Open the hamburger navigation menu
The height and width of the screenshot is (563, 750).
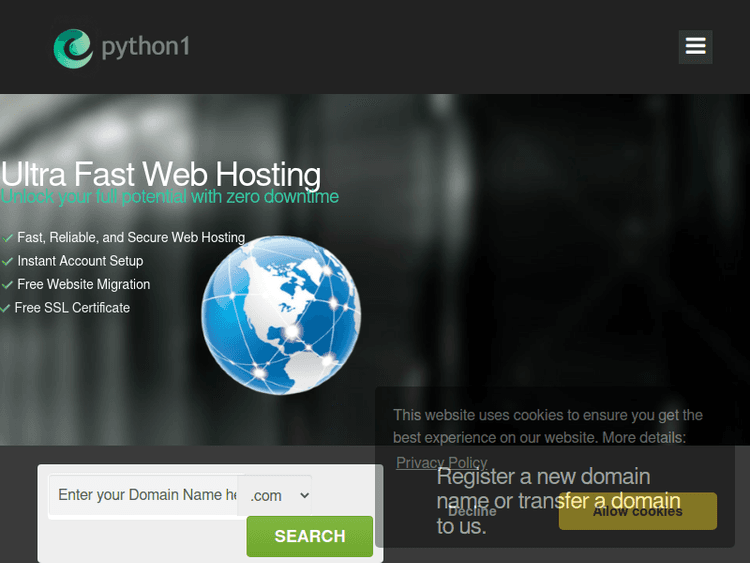pos(695,47)
